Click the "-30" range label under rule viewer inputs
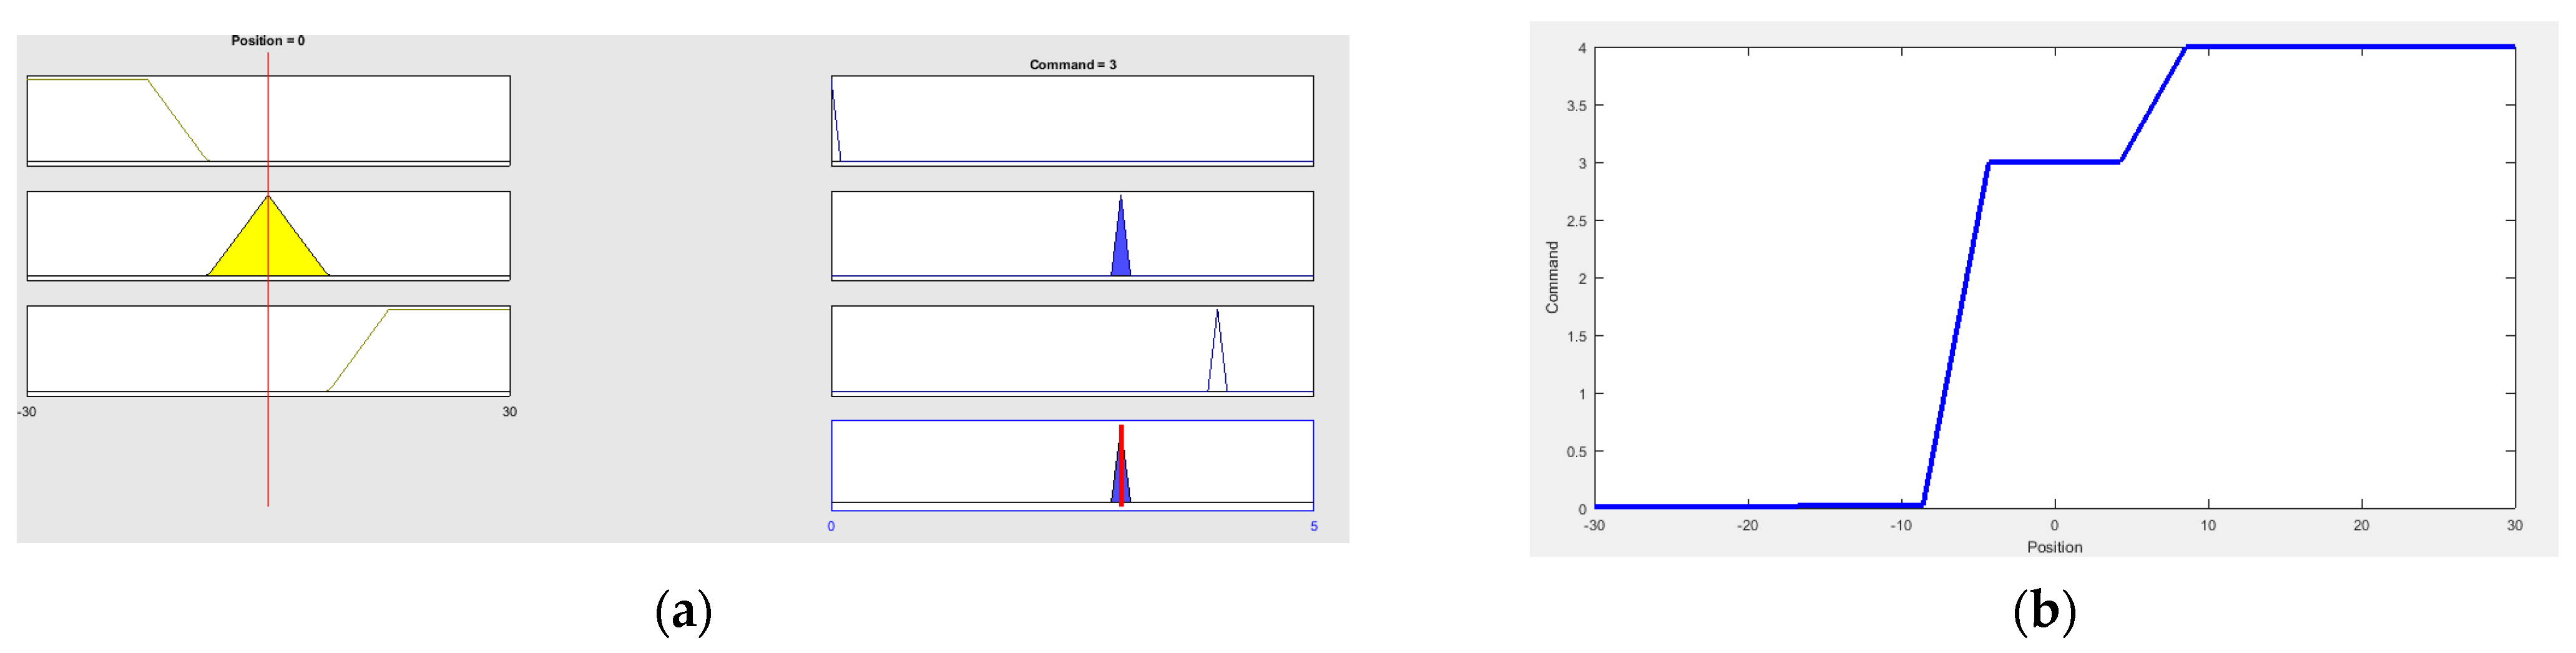Viewport: 2576px width, 653px height. (x=27, y=412)
